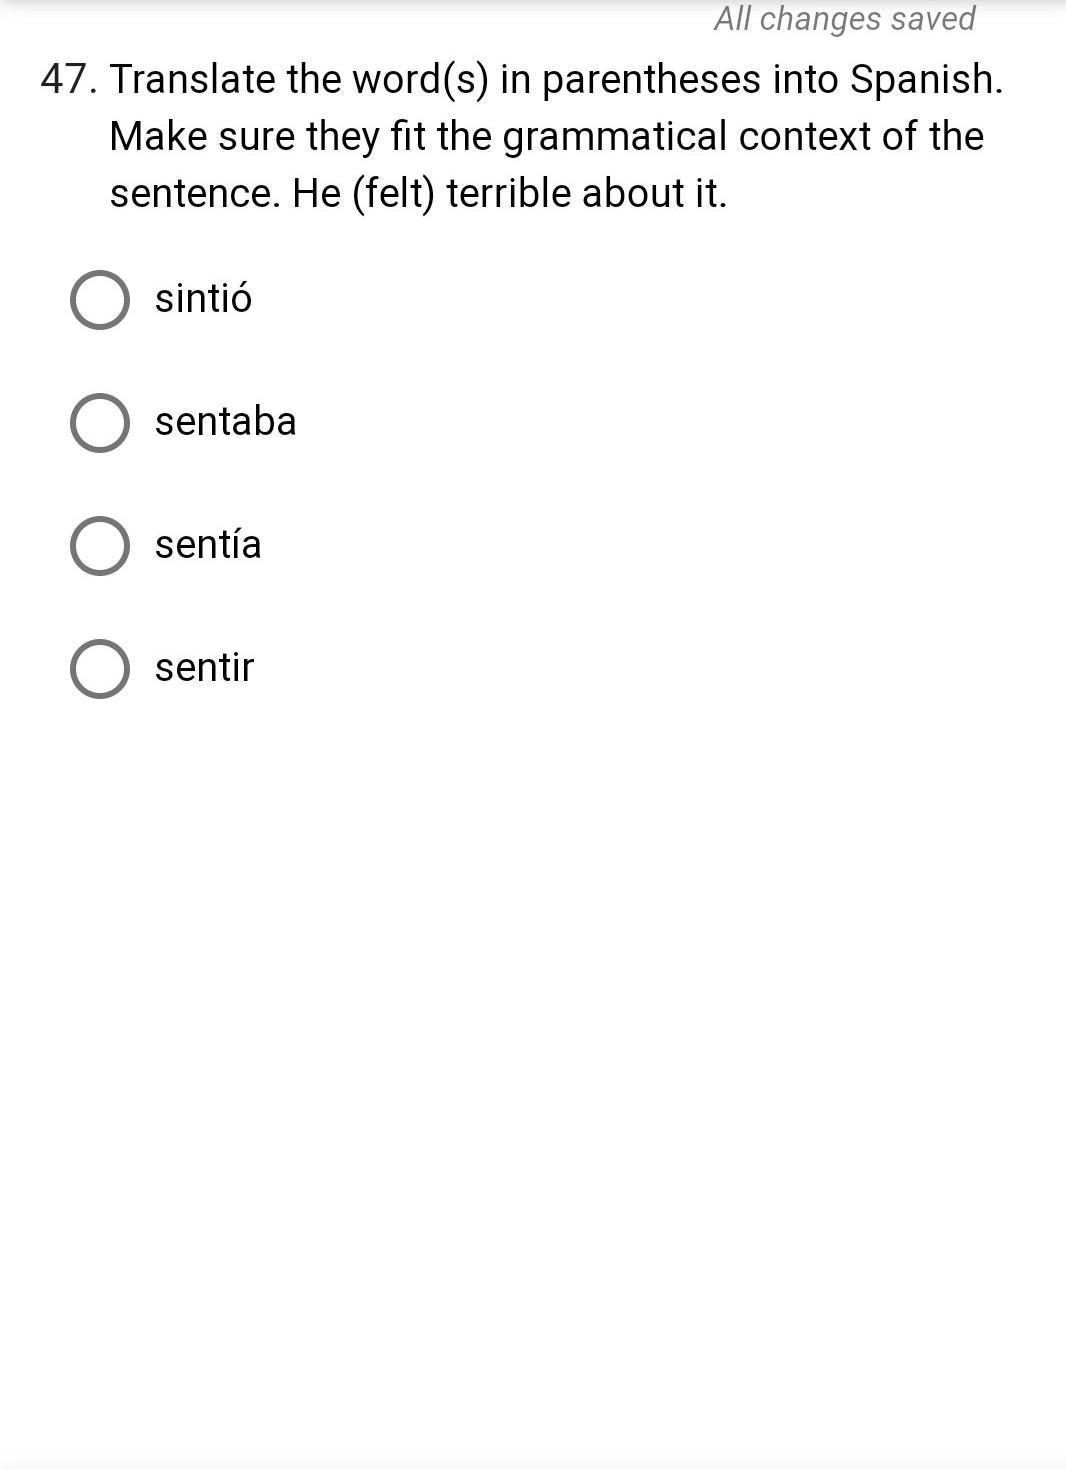
Task: Click the word 'sentence.' in the third line
Action: coord(195,193)
